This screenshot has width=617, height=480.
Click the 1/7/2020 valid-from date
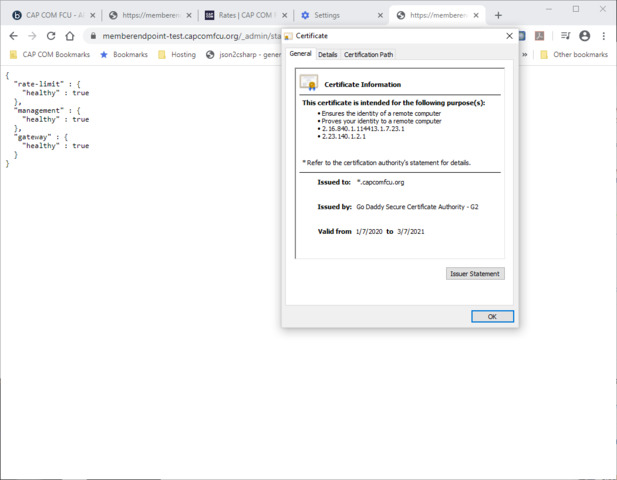point(369,231)
